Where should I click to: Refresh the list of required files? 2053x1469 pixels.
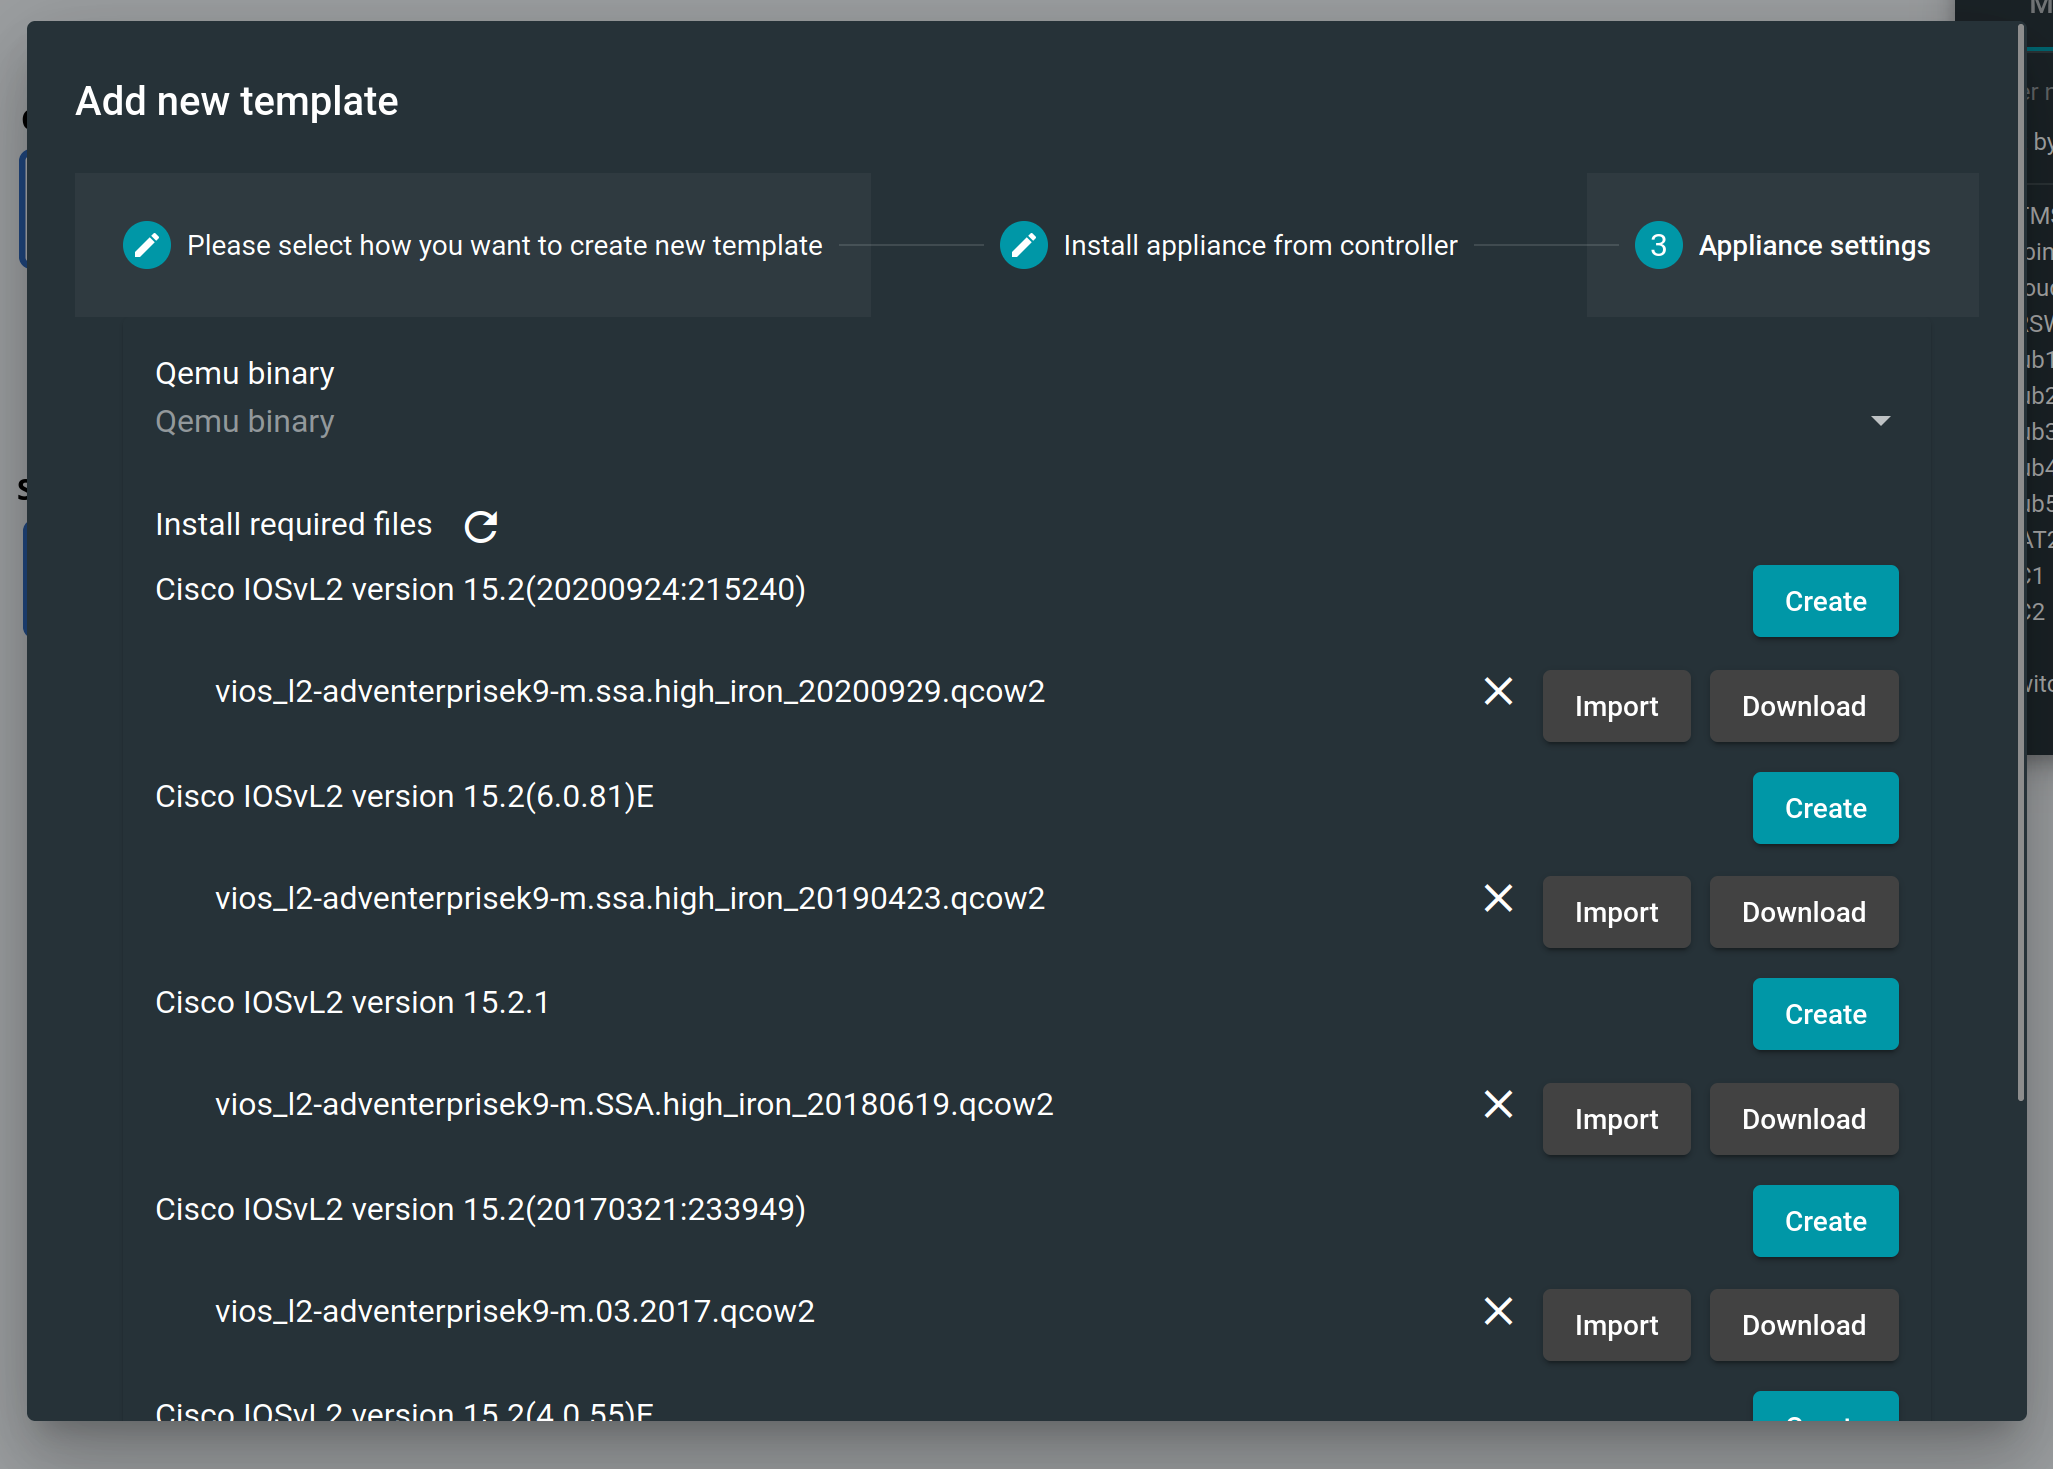click(x=481, y=525)
